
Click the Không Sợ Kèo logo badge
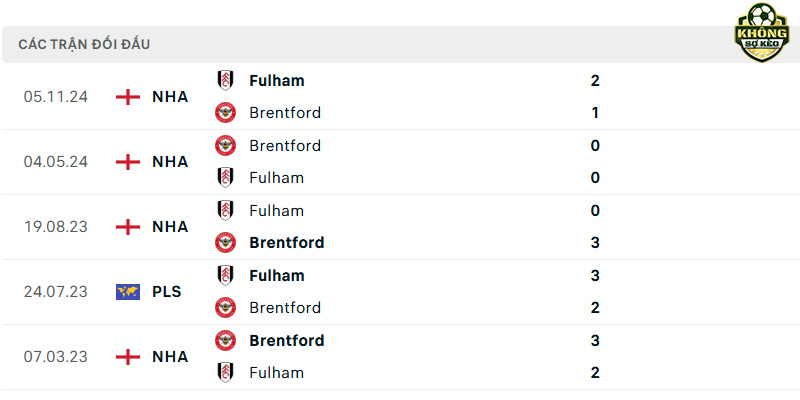[x=762, y=33]
